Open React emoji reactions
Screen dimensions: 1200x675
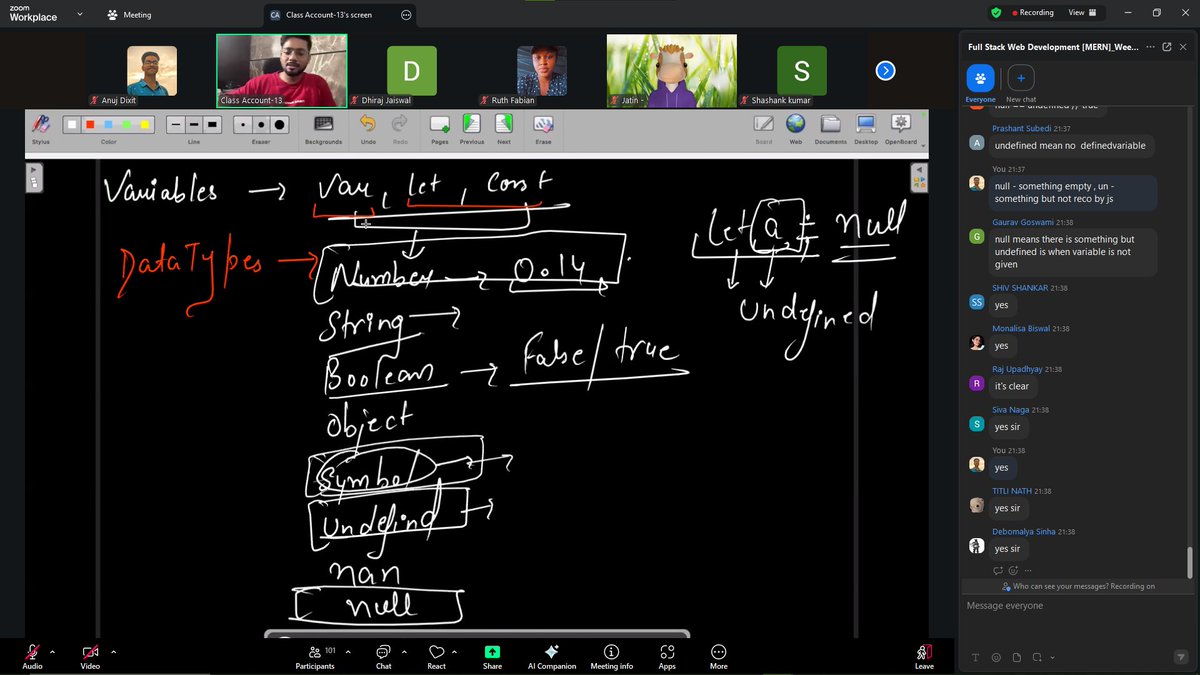tap(436, 656)
